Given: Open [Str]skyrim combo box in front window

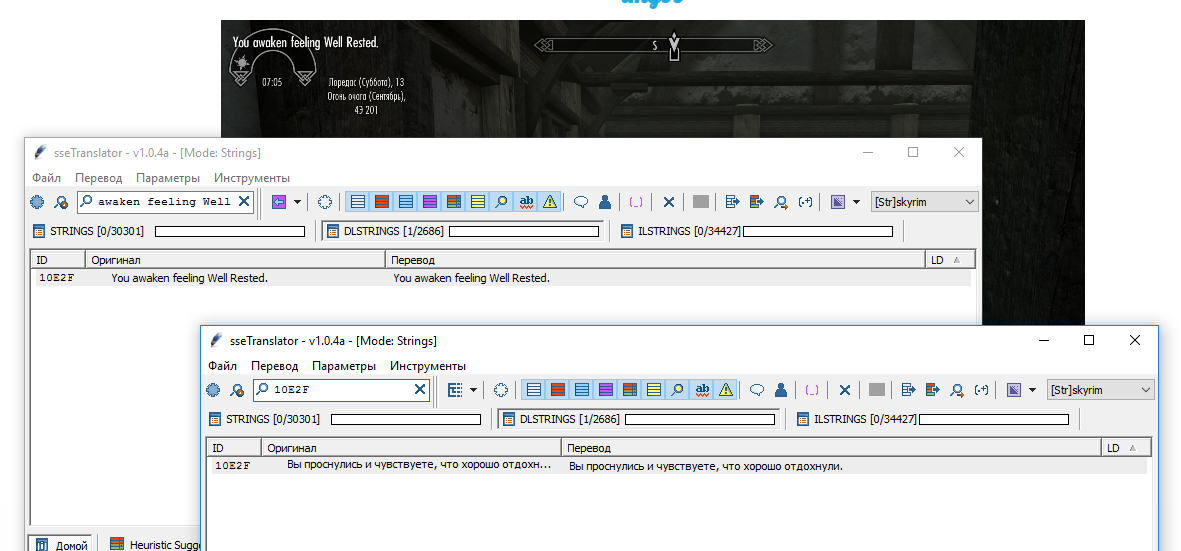Looking at the screenshot, I should pos(1100,390).
